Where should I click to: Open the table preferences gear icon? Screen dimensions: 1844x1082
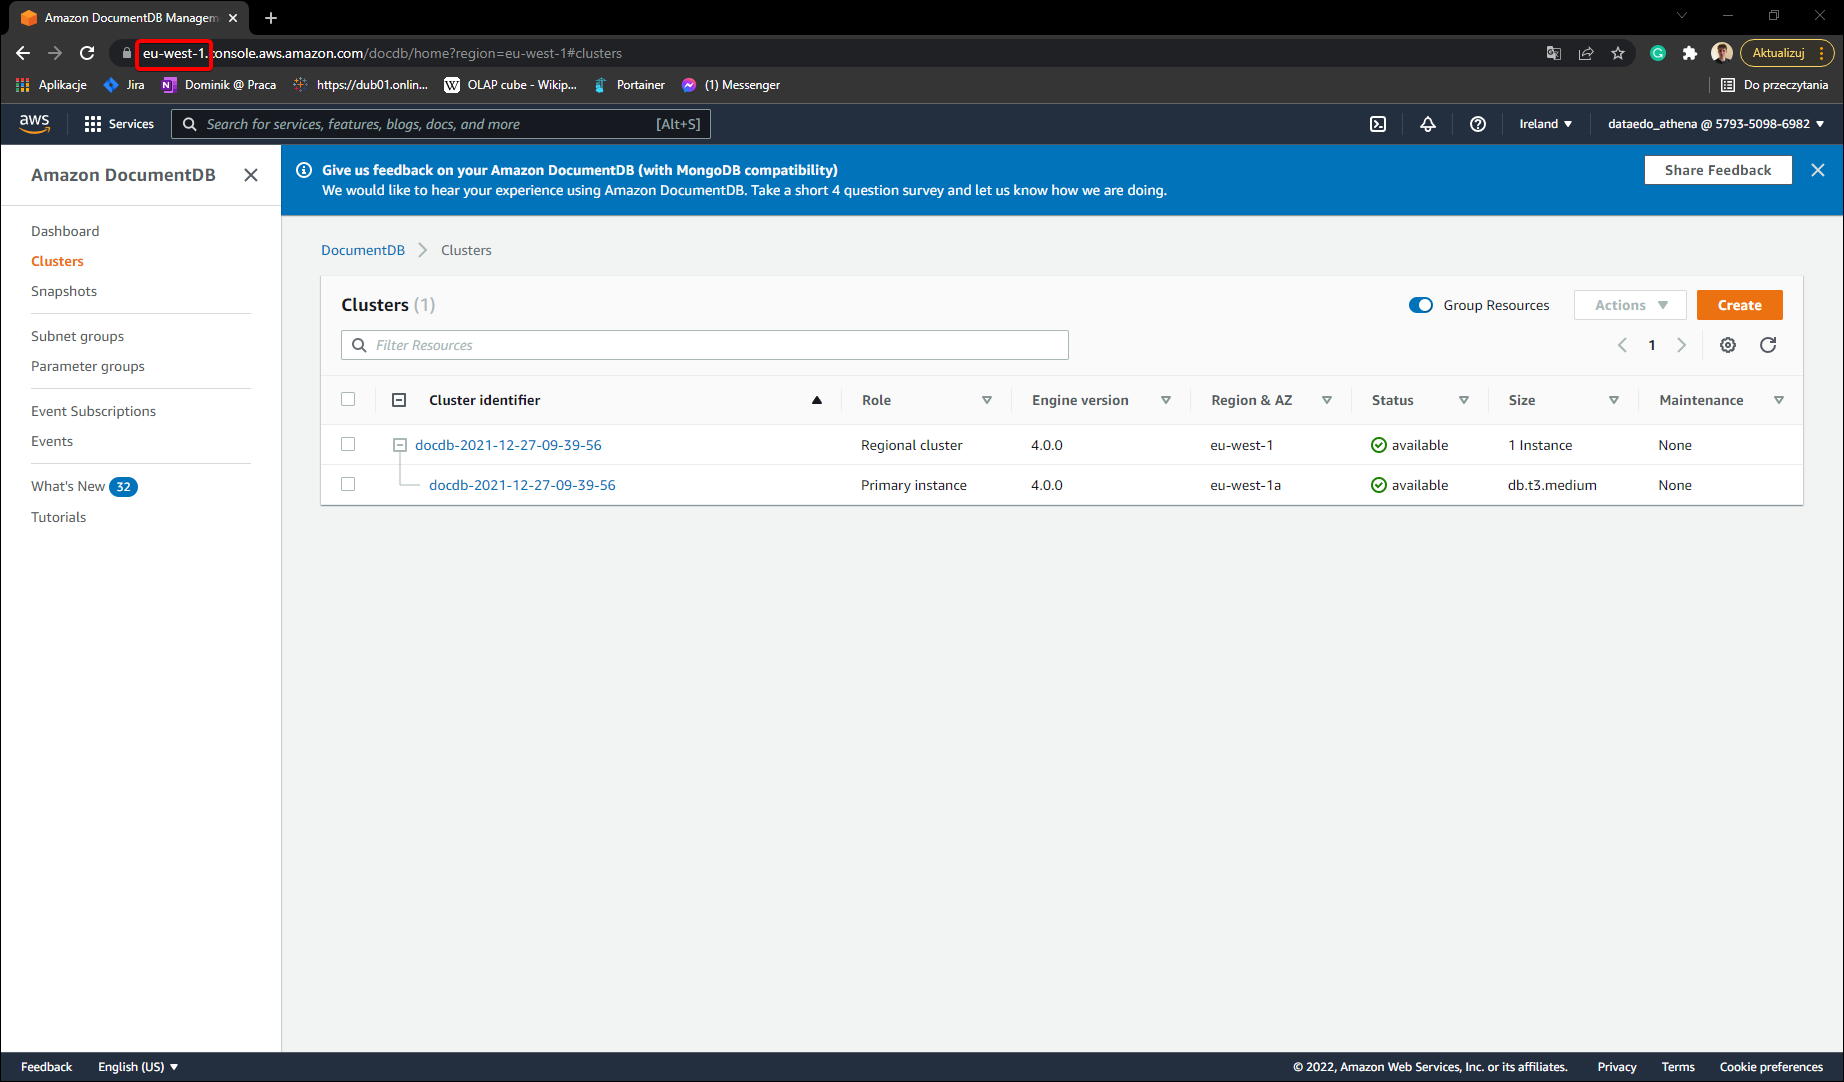pyautogui.click(x=1728, y=345)
